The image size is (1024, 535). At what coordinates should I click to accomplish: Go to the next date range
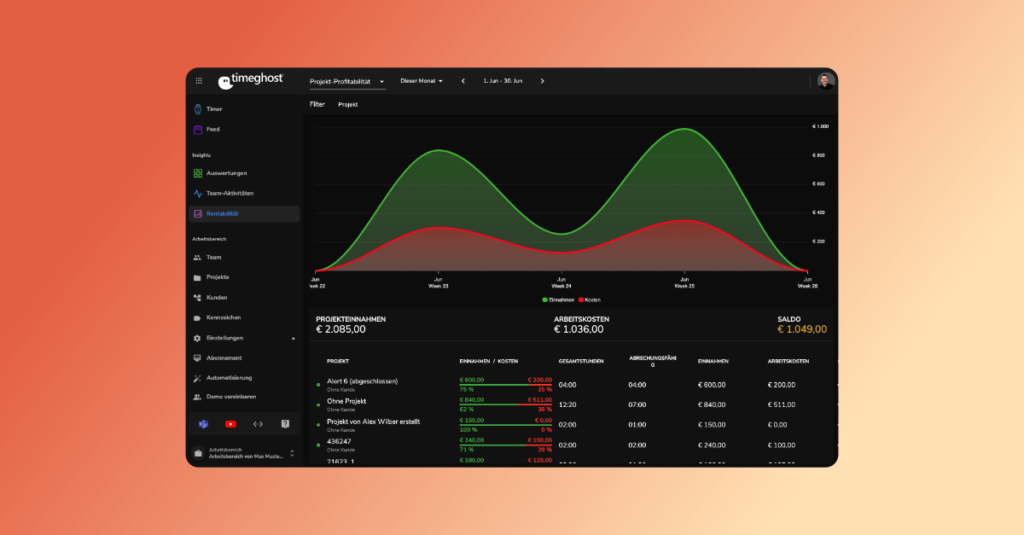coord(542,81)
